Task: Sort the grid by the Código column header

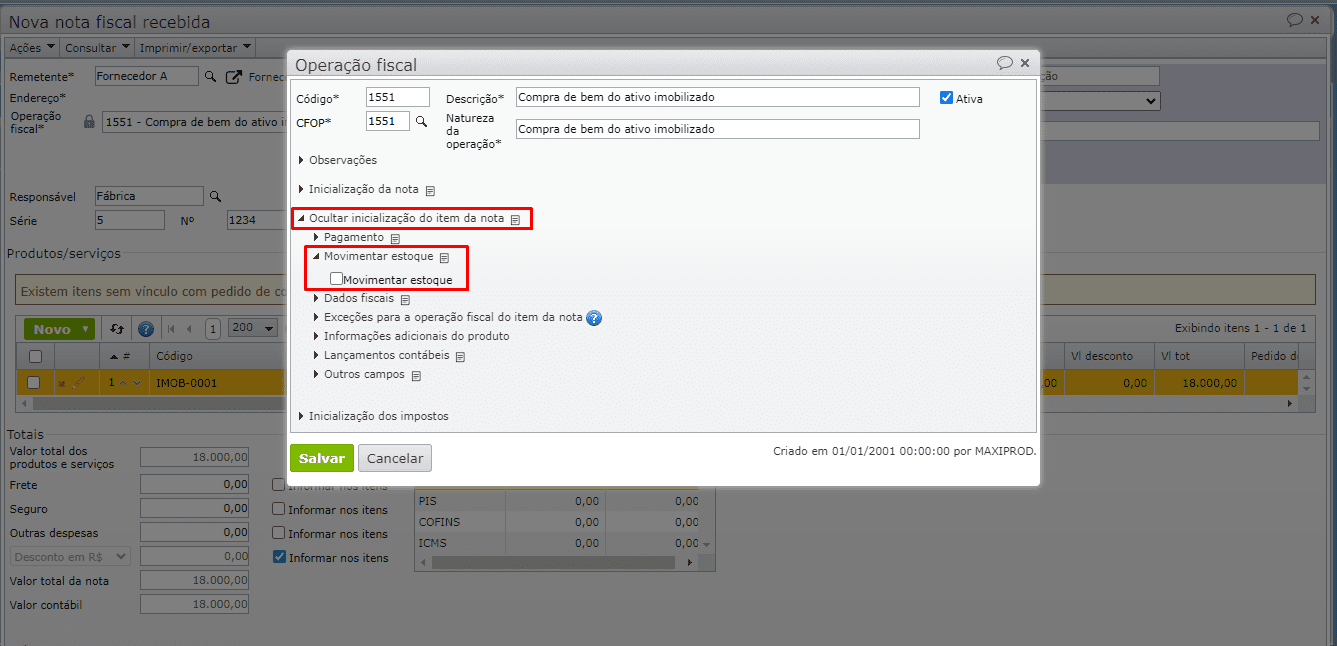Action: (x=175, y=356)
